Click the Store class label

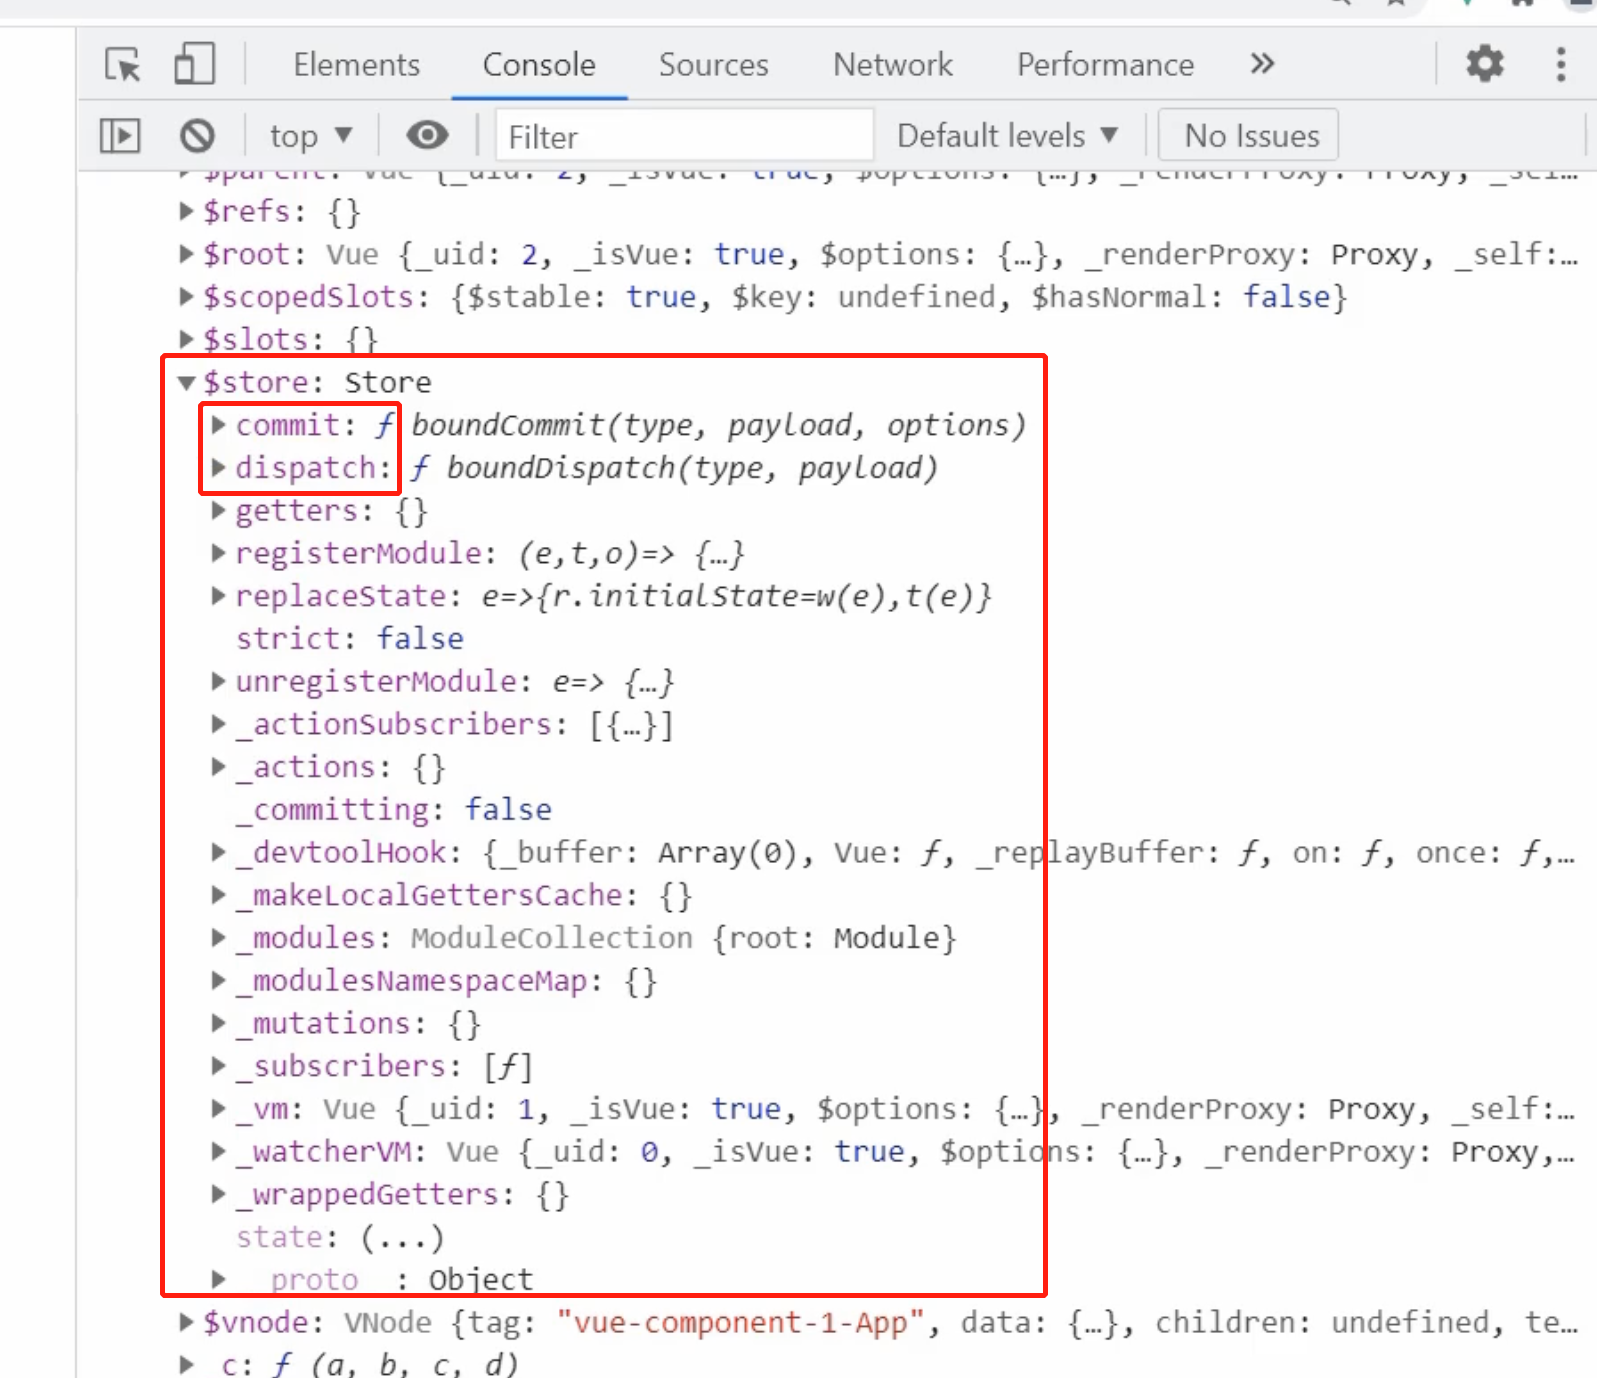(388, 383)
